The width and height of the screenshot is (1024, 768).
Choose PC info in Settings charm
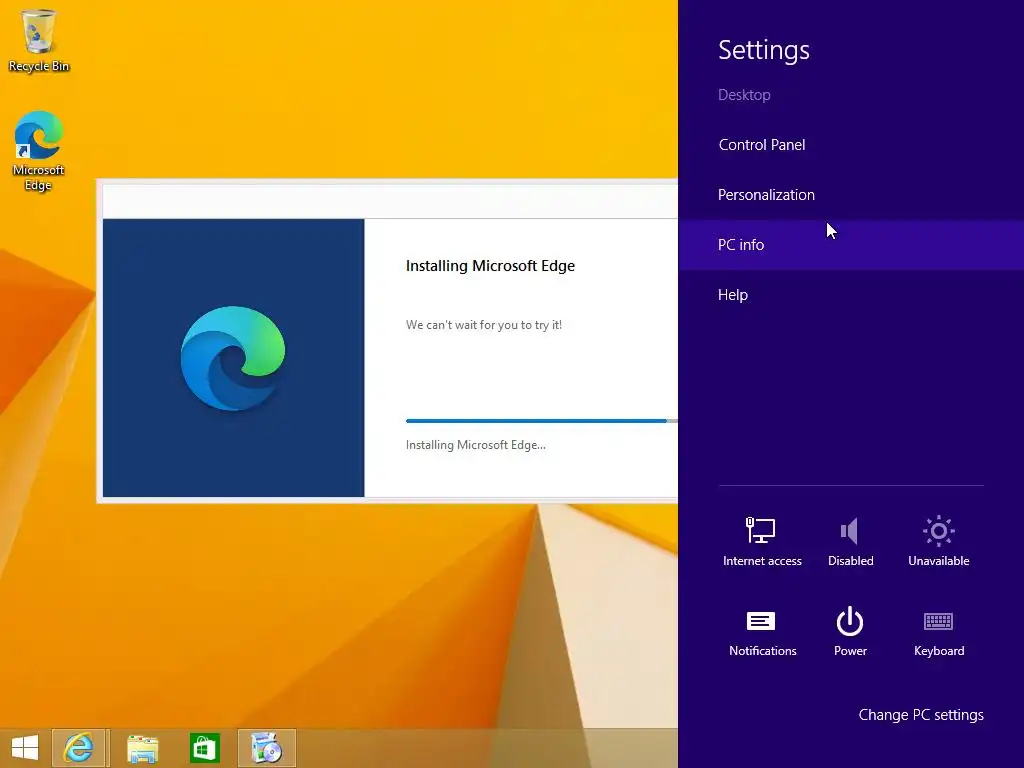pos(851,245)
